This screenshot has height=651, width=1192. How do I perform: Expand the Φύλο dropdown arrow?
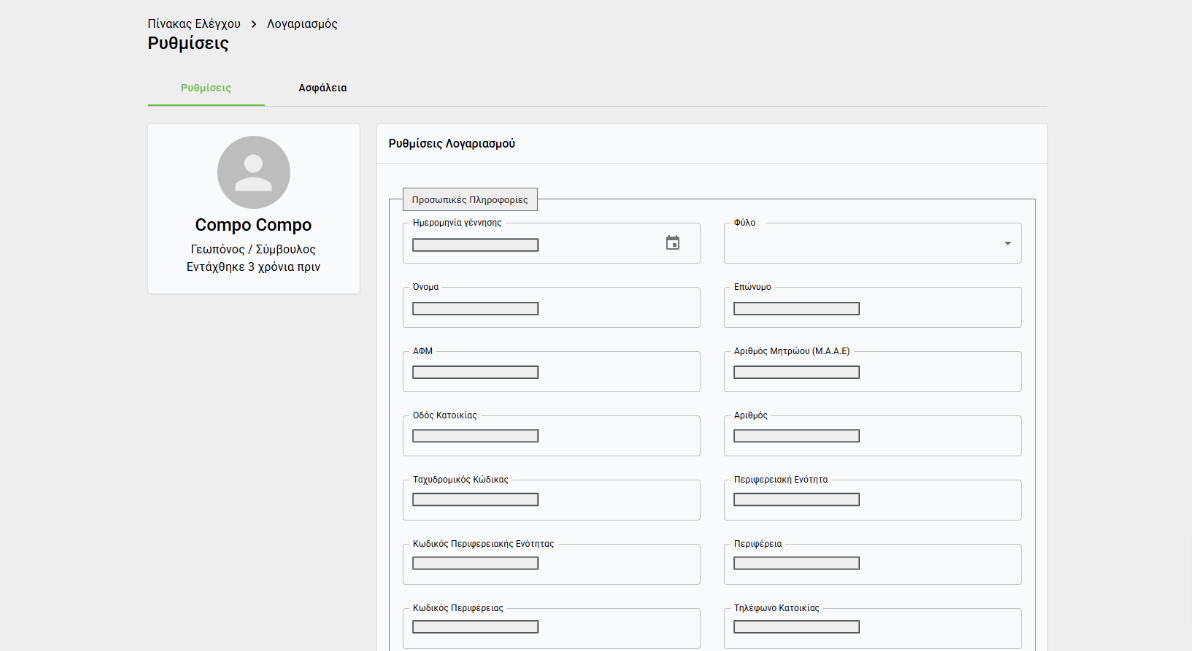click(1007, 243)
